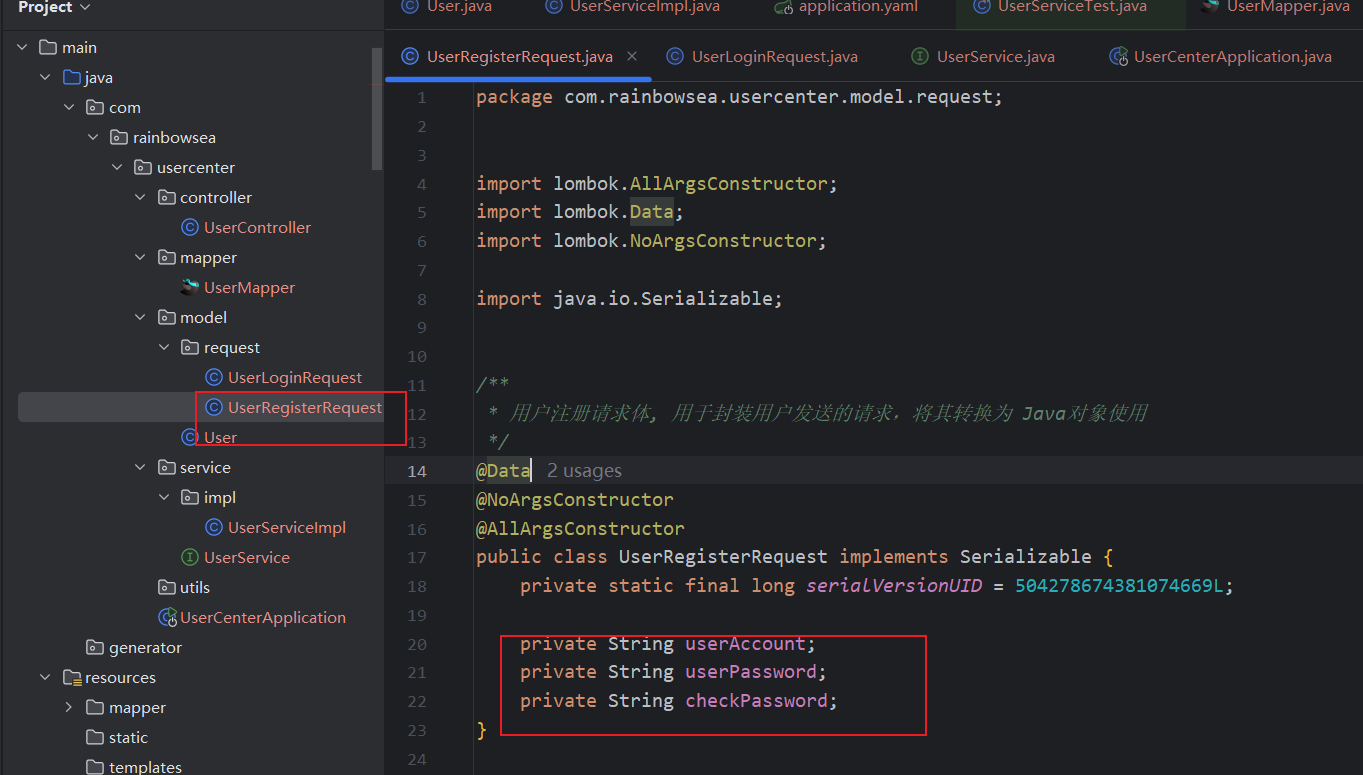
Task: Click the project tree vertical scrollbar
Action: coord(377,110)
